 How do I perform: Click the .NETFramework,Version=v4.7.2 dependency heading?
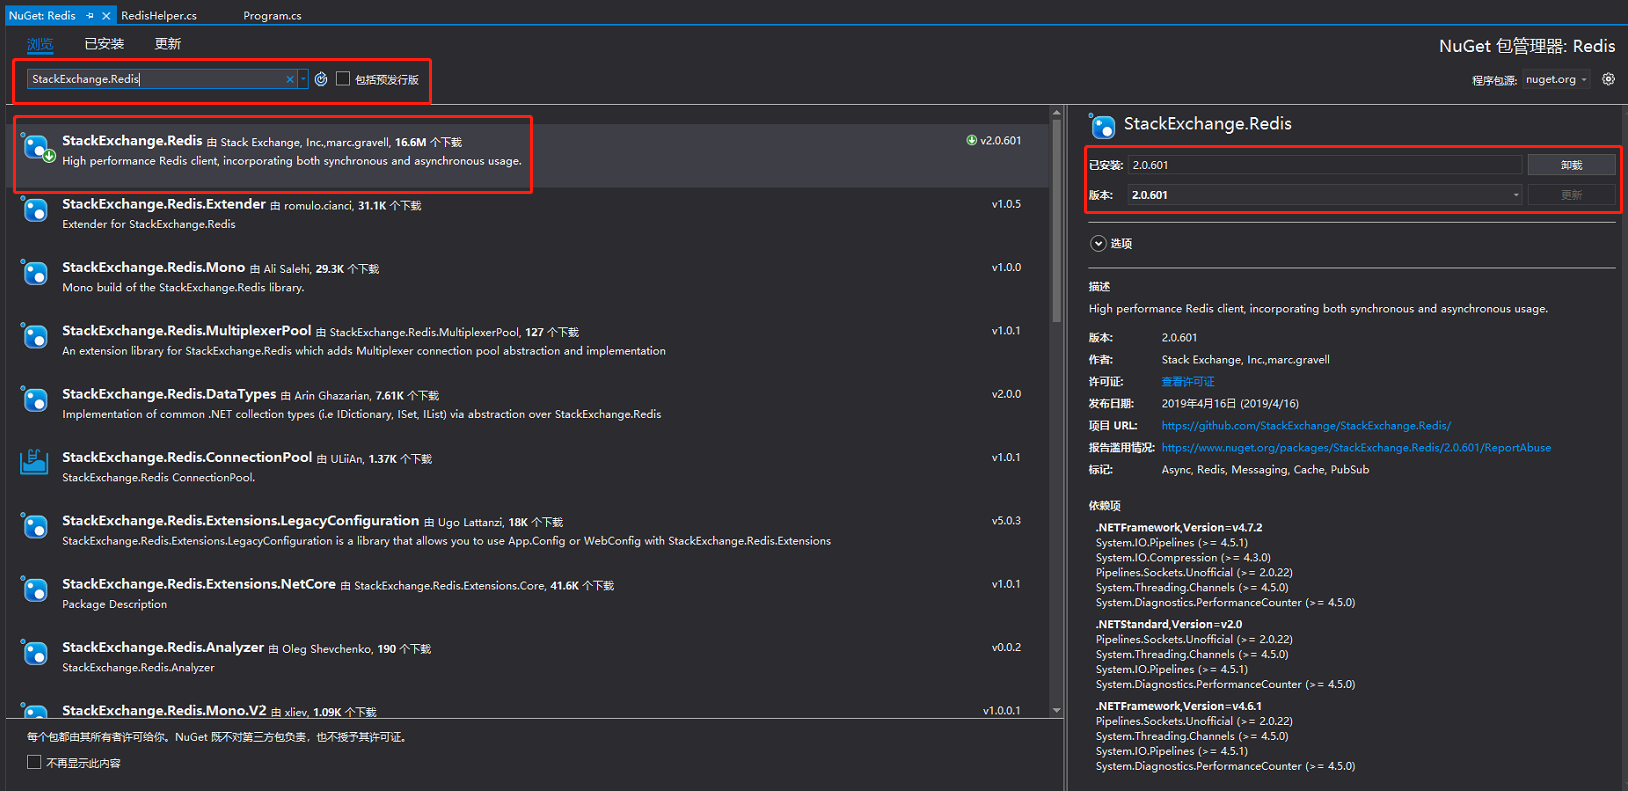click(x=1179, y=528)
